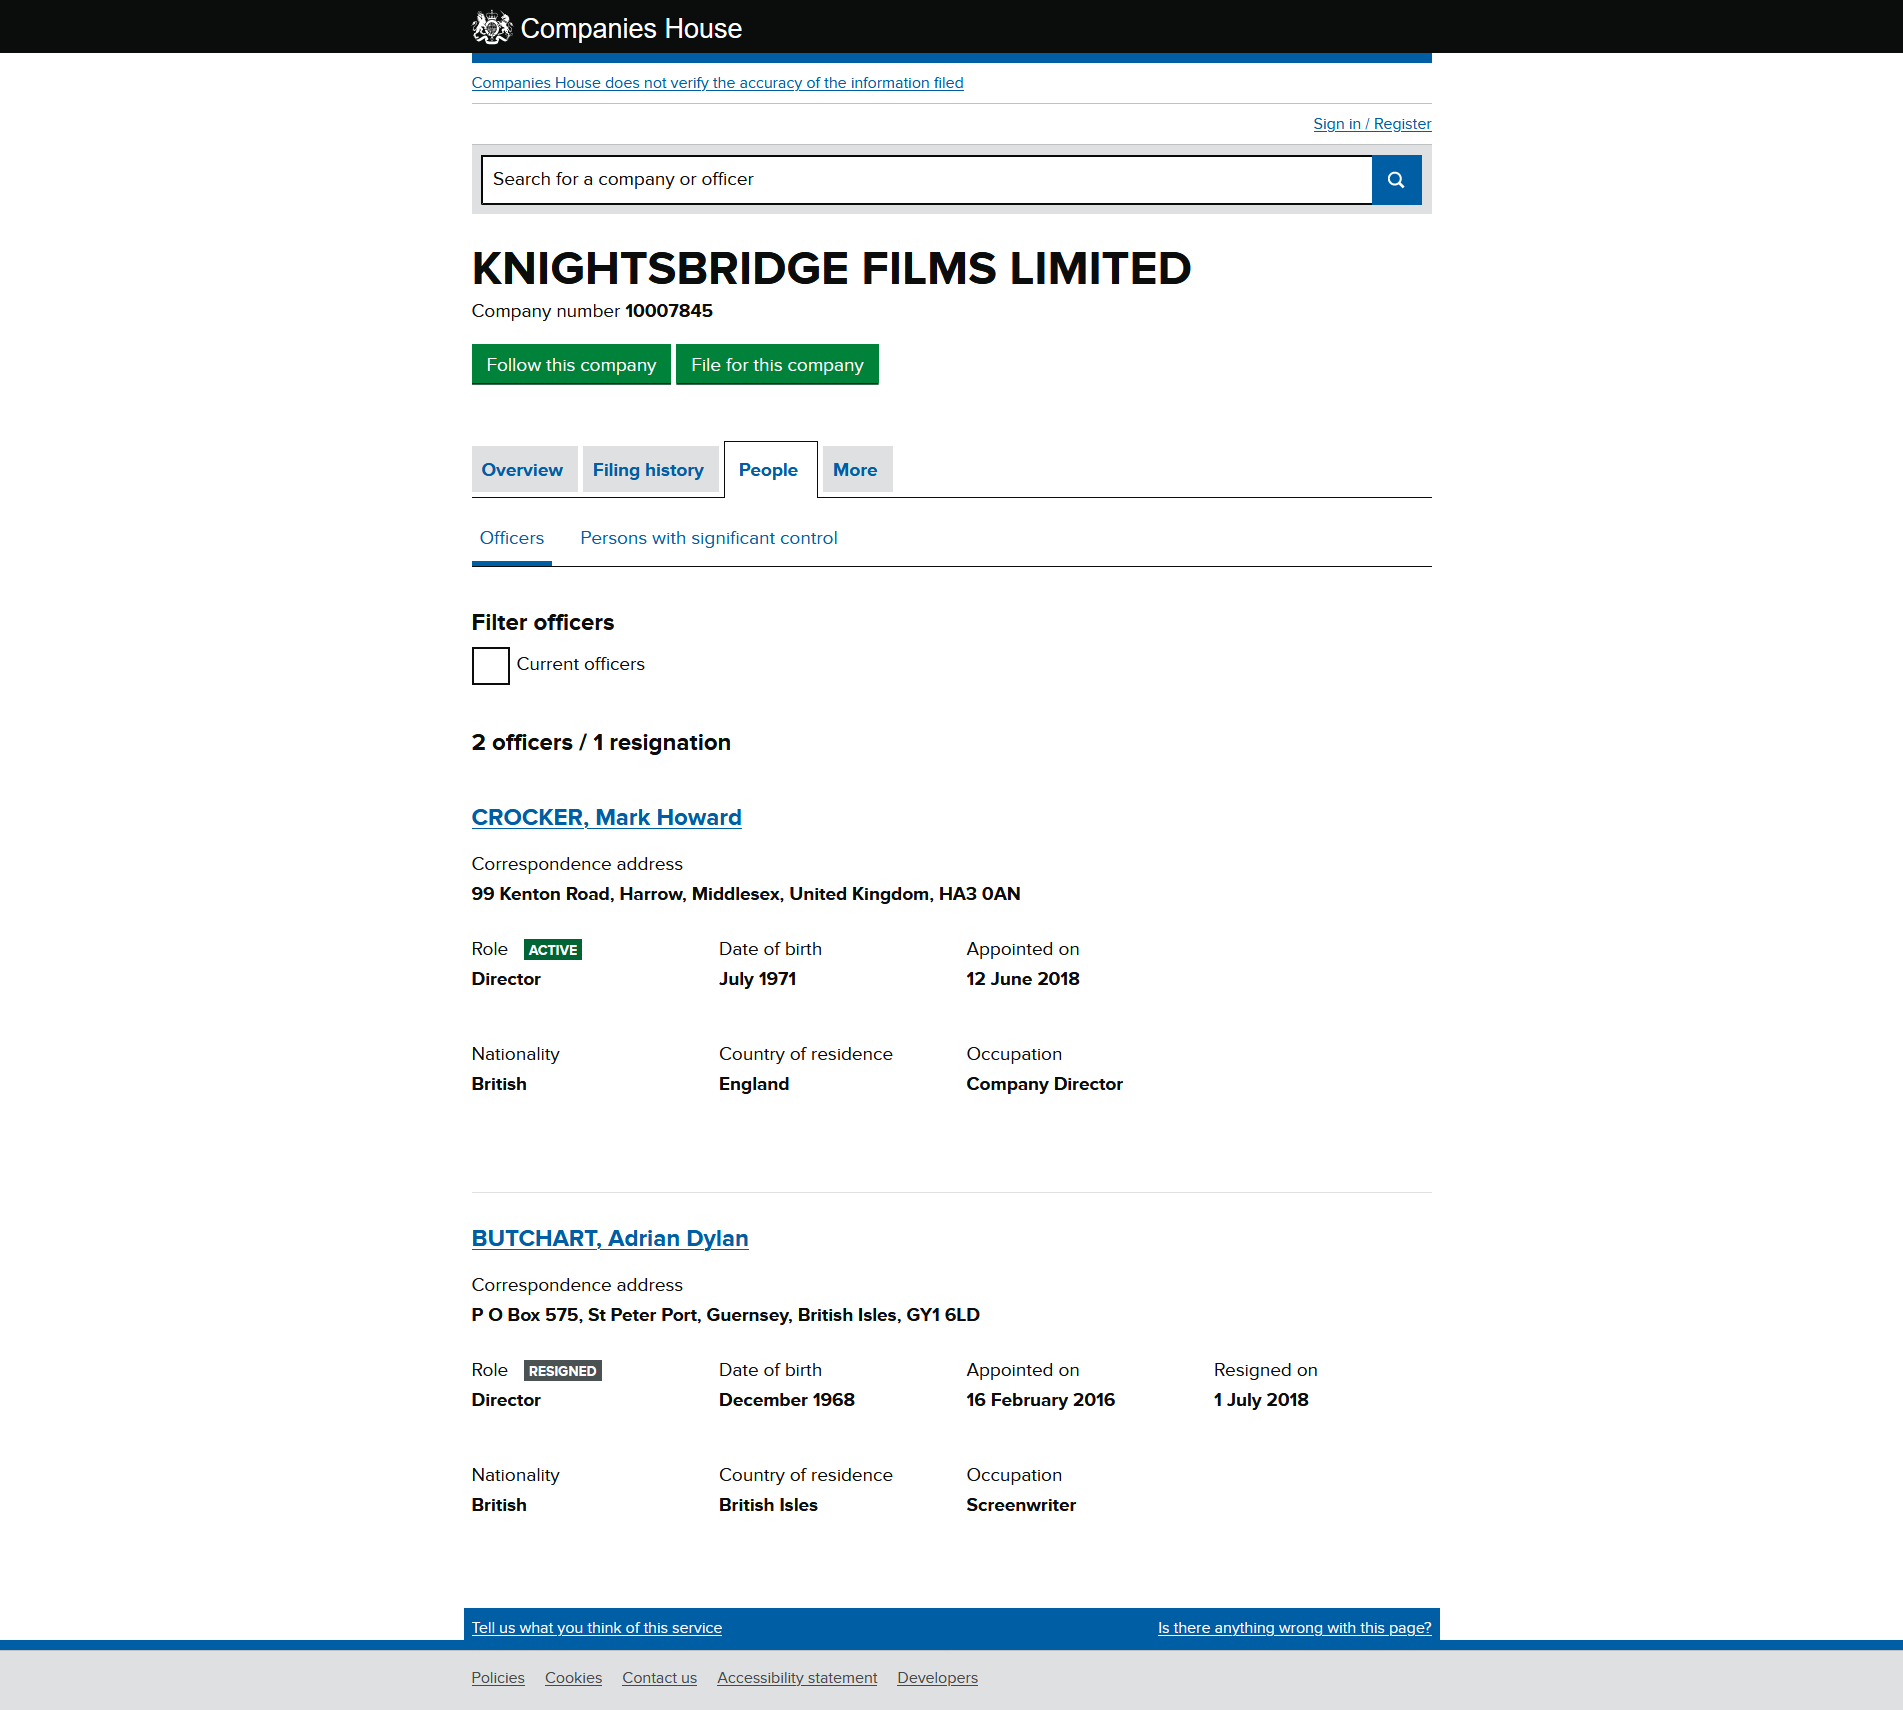This screenshot has width=1903, height=1710.
Task: Click File for this company button
Action: coord(777,365)
